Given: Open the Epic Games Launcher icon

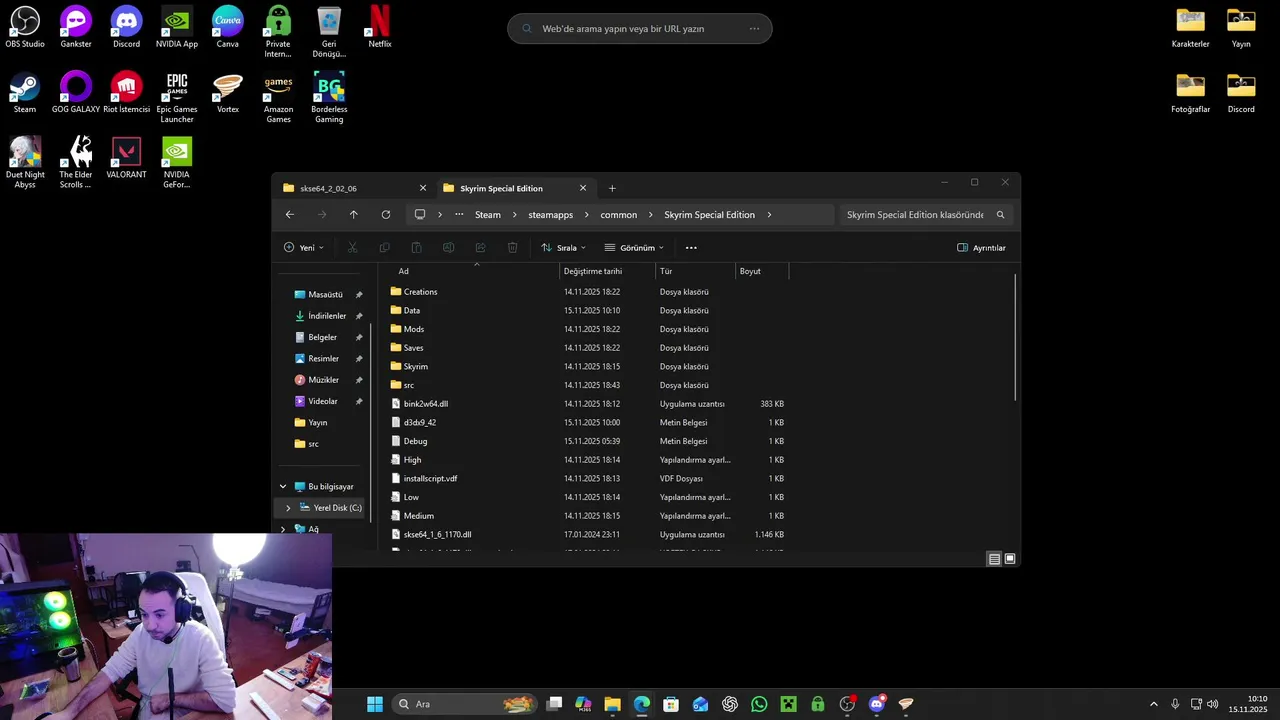Looking at the screenshot, I should click(x=177, y=97).
